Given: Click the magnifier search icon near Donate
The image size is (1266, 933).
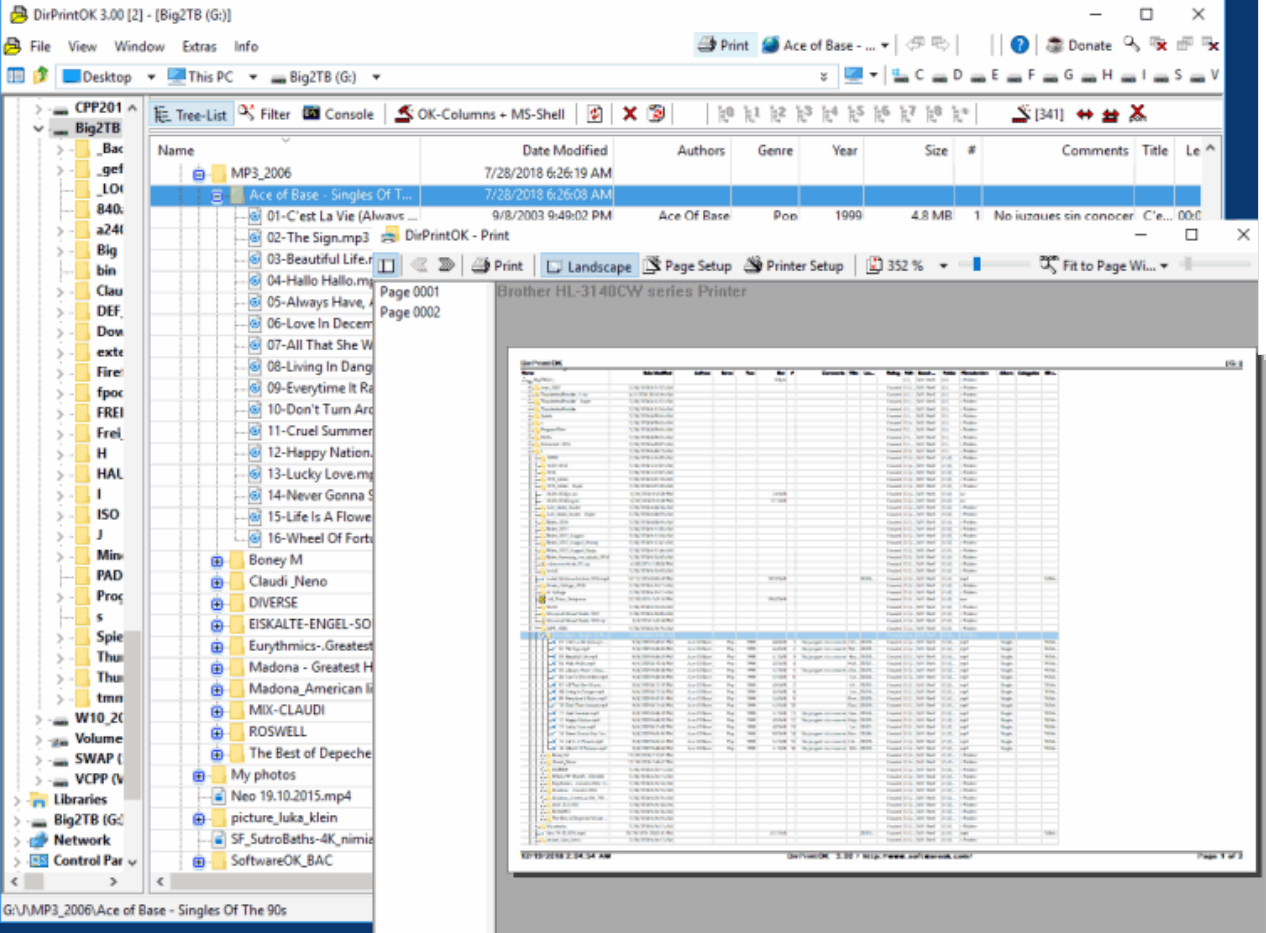Looking at the screenshot, I should (1128, 45).
